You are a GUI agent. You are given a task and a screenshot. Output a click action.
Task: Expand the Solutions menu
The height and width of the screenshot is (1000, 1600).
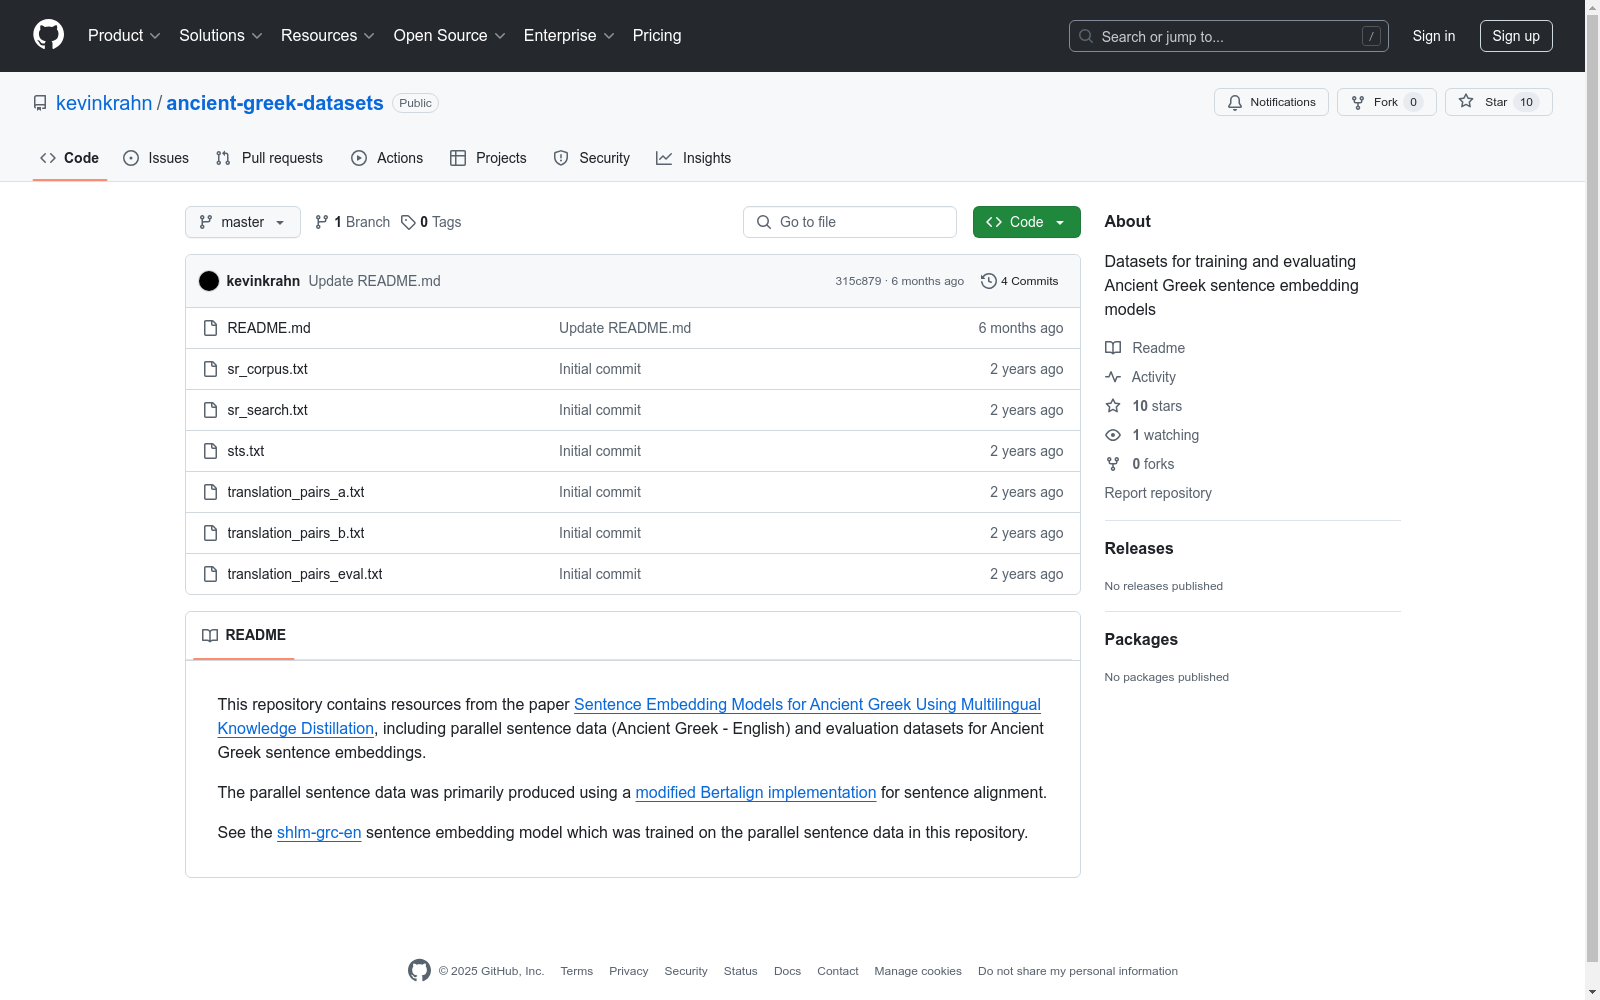[221, 36]
